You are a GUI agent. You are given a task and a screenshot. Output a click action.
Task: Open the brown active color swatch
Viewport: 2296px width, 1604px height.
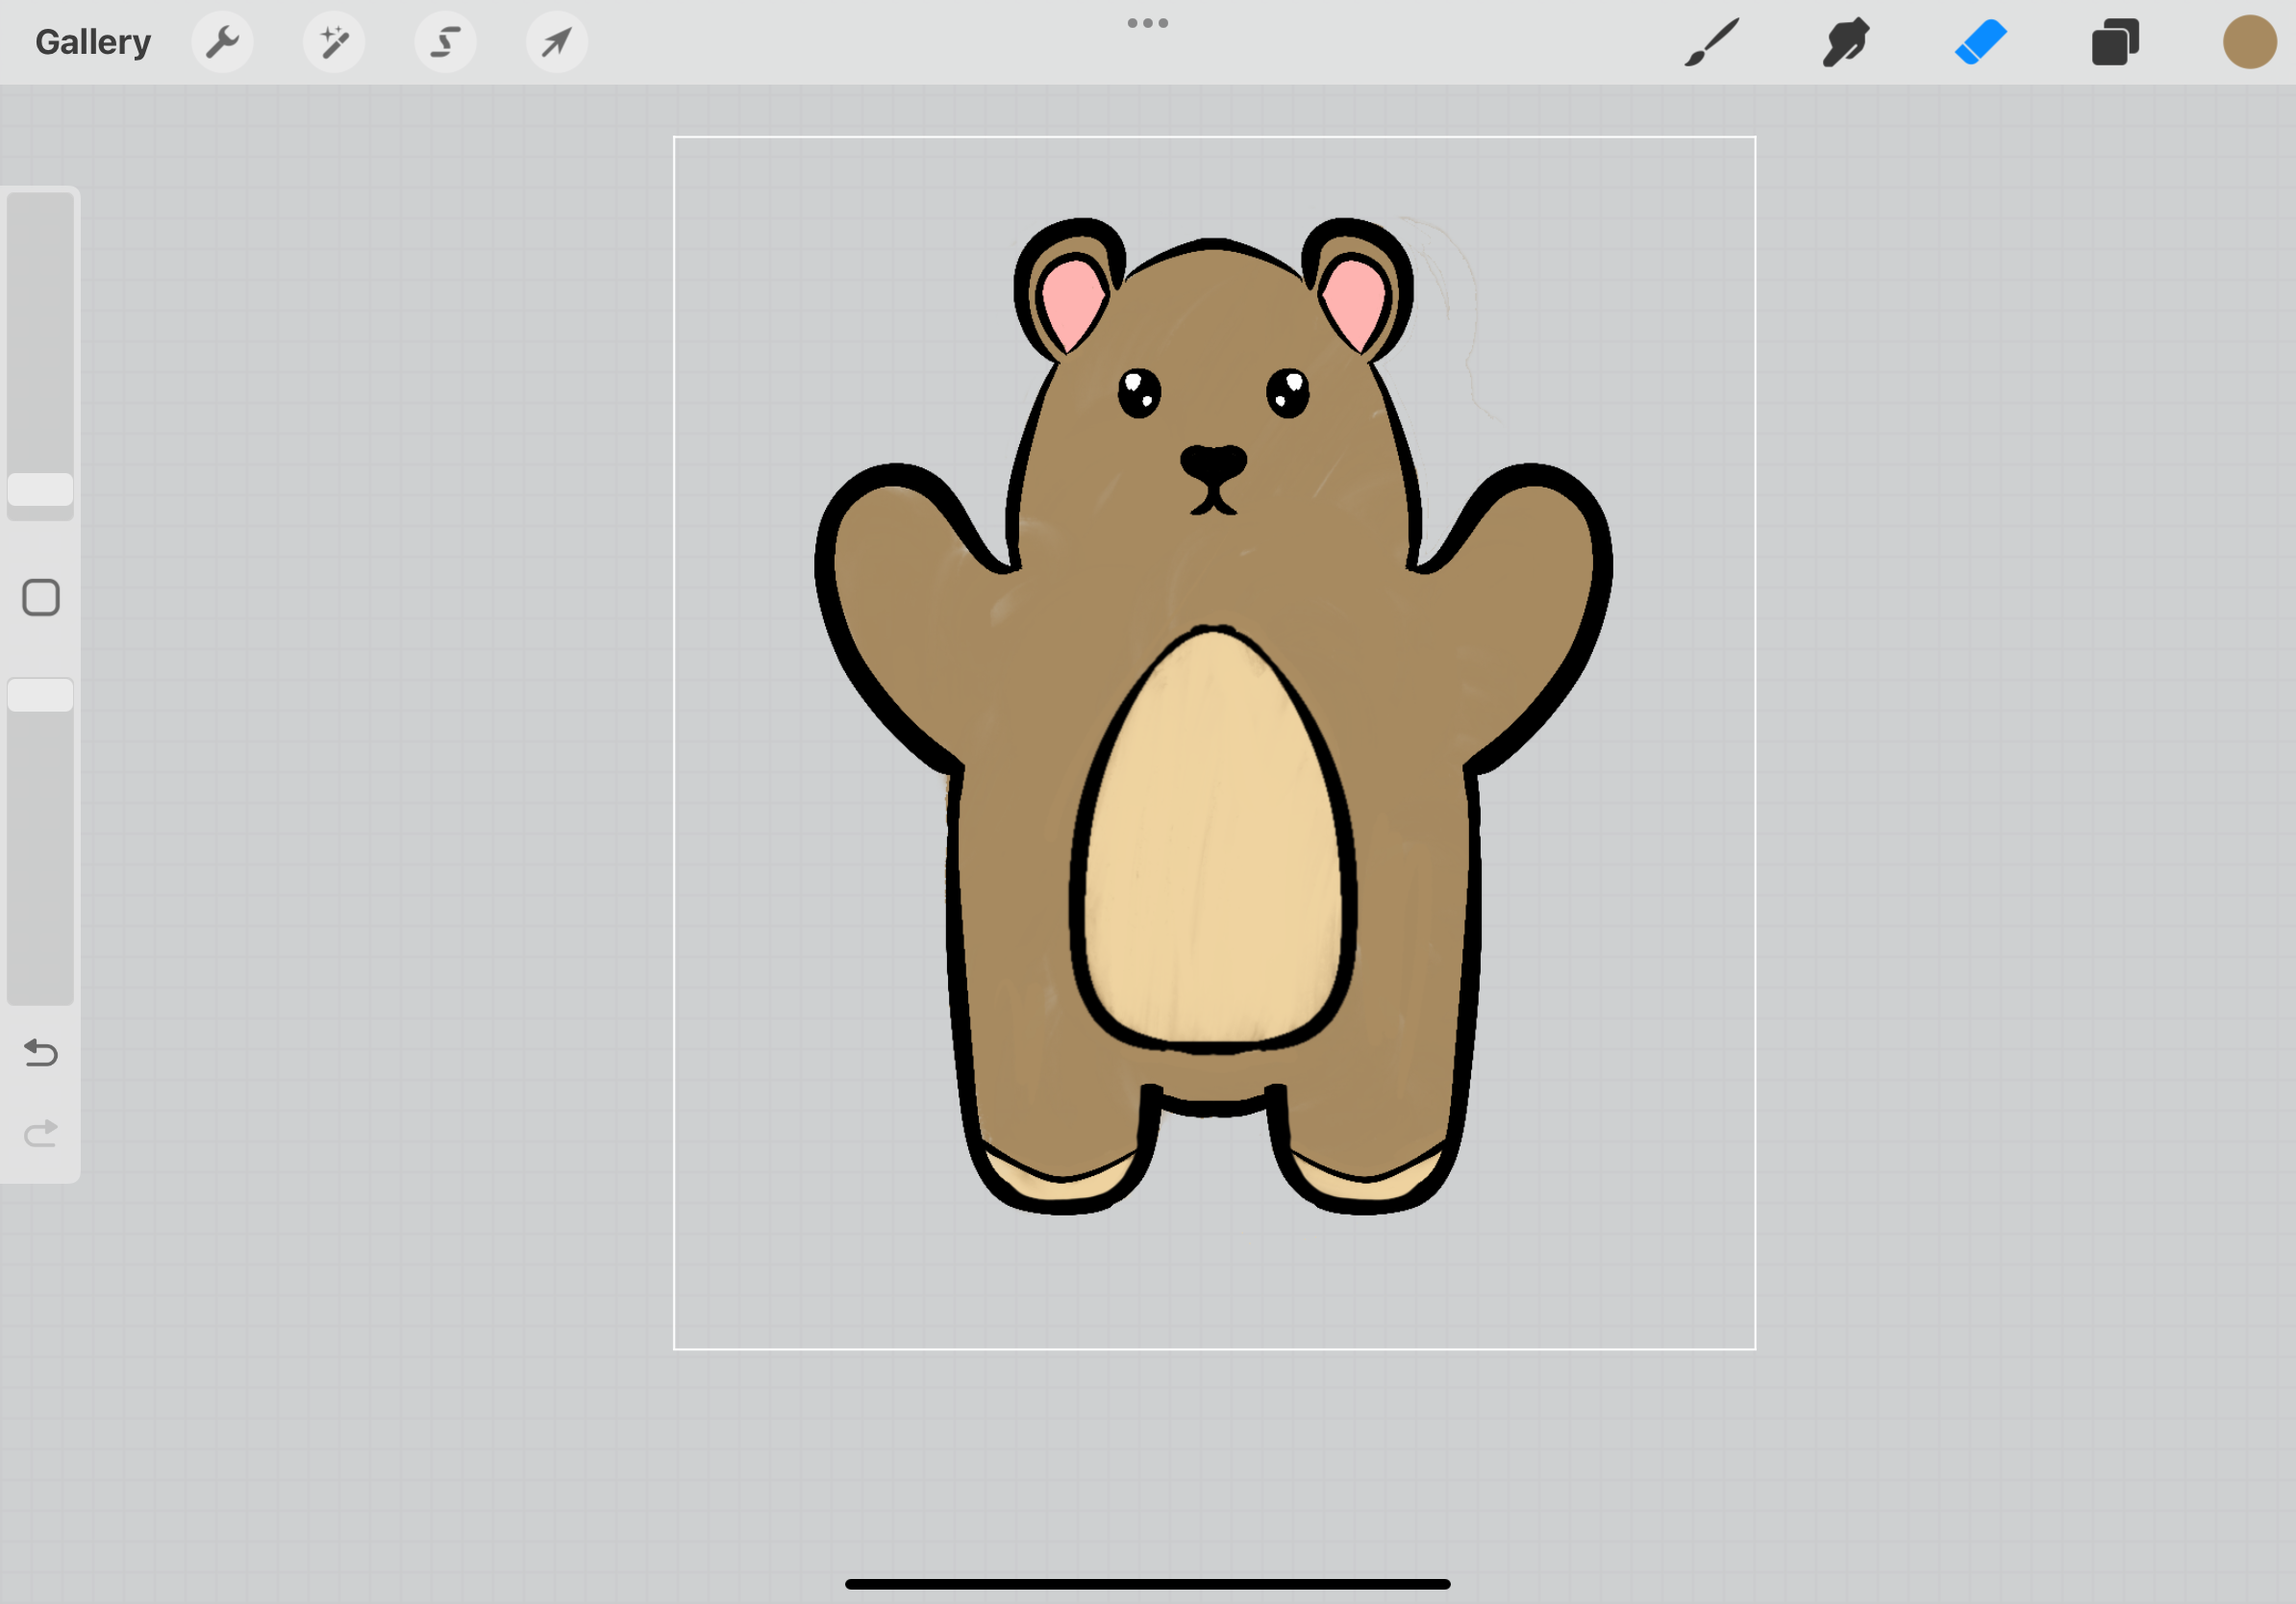(x=2249, y=42)
